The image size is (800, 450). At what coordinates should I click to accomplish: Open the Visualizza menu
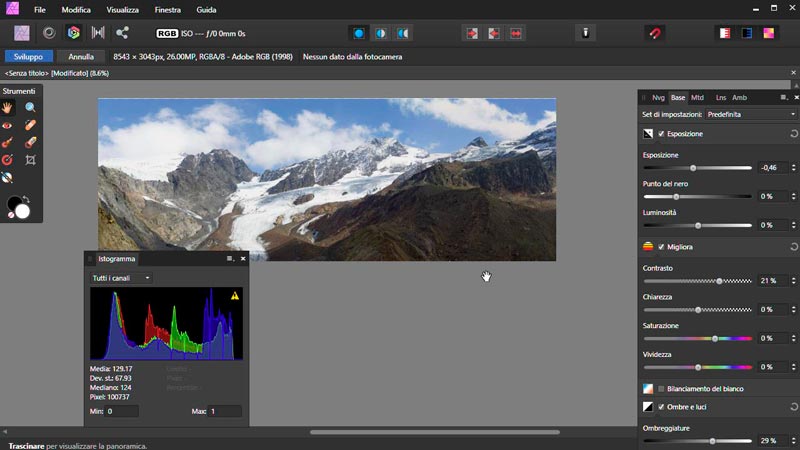pyautogui.click(x=122, y=10)
